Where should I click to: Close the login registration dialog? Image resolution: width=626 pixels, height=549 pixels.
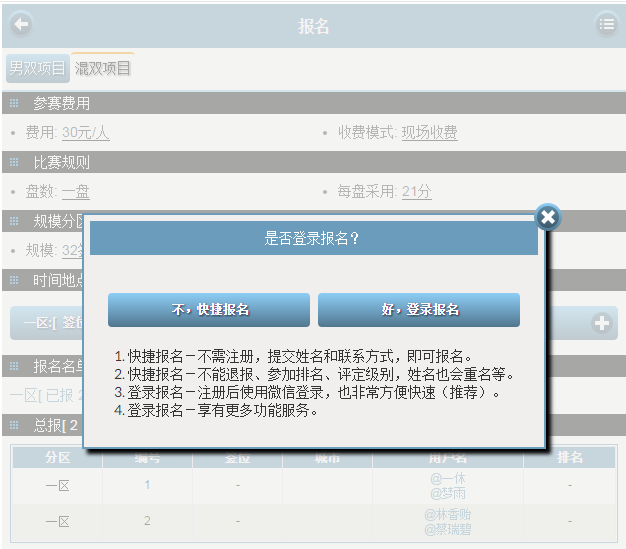pyautogui.click(x=547, y=217)
